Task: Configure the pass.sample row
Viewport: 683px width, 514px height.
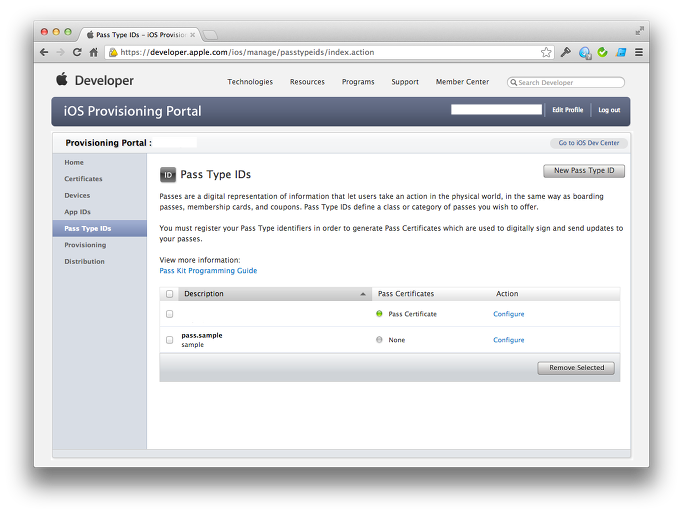Action: point(508,340)
